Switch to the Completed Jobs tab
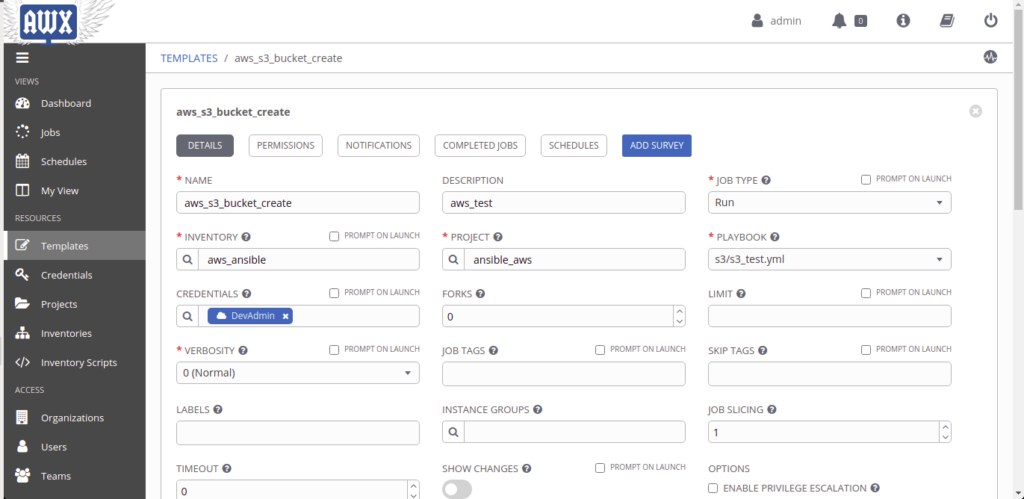 pyautogui.click(x=480, y=146)
